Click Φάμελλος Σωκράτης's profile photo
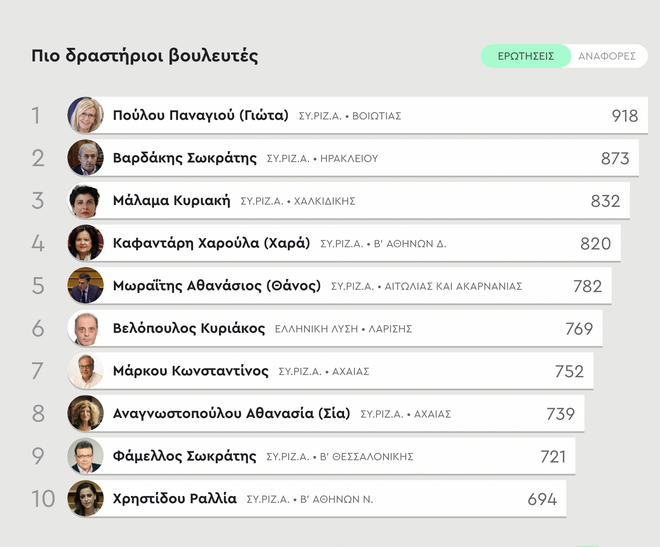 click(85, 456)
